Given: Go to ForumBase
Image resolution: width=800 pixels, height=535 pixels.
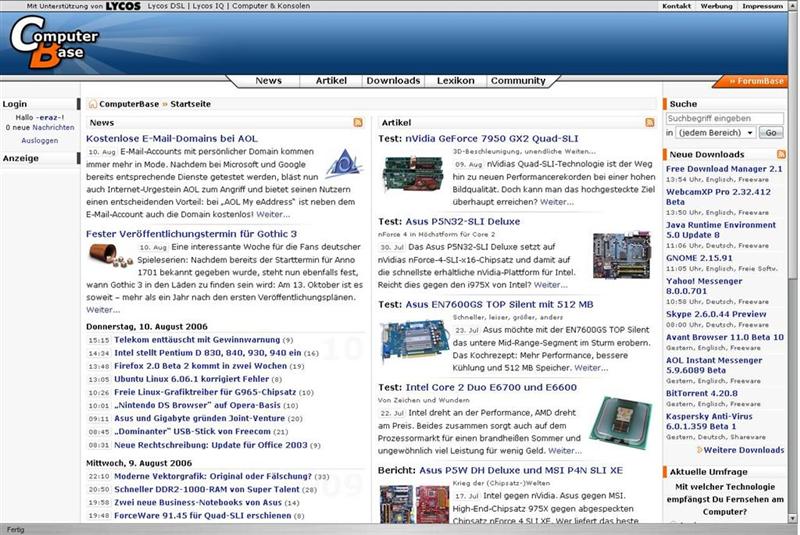Looking at the screenshot, I should tap(757, 81).
